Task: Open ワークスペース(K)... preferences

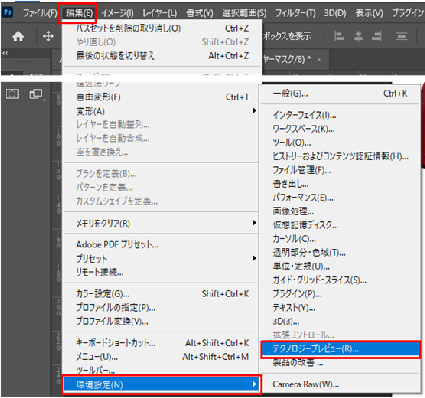Action: 340,129
